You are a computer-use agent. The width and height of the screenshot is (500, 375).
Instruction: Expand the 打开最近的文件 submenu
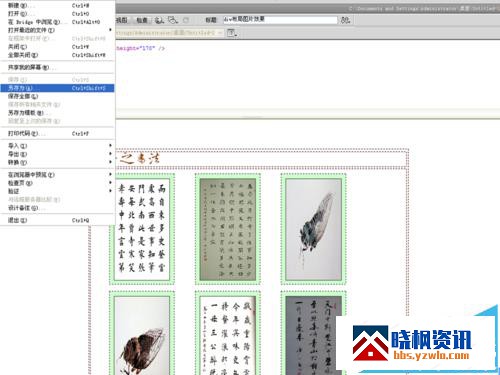click(57, 30)
